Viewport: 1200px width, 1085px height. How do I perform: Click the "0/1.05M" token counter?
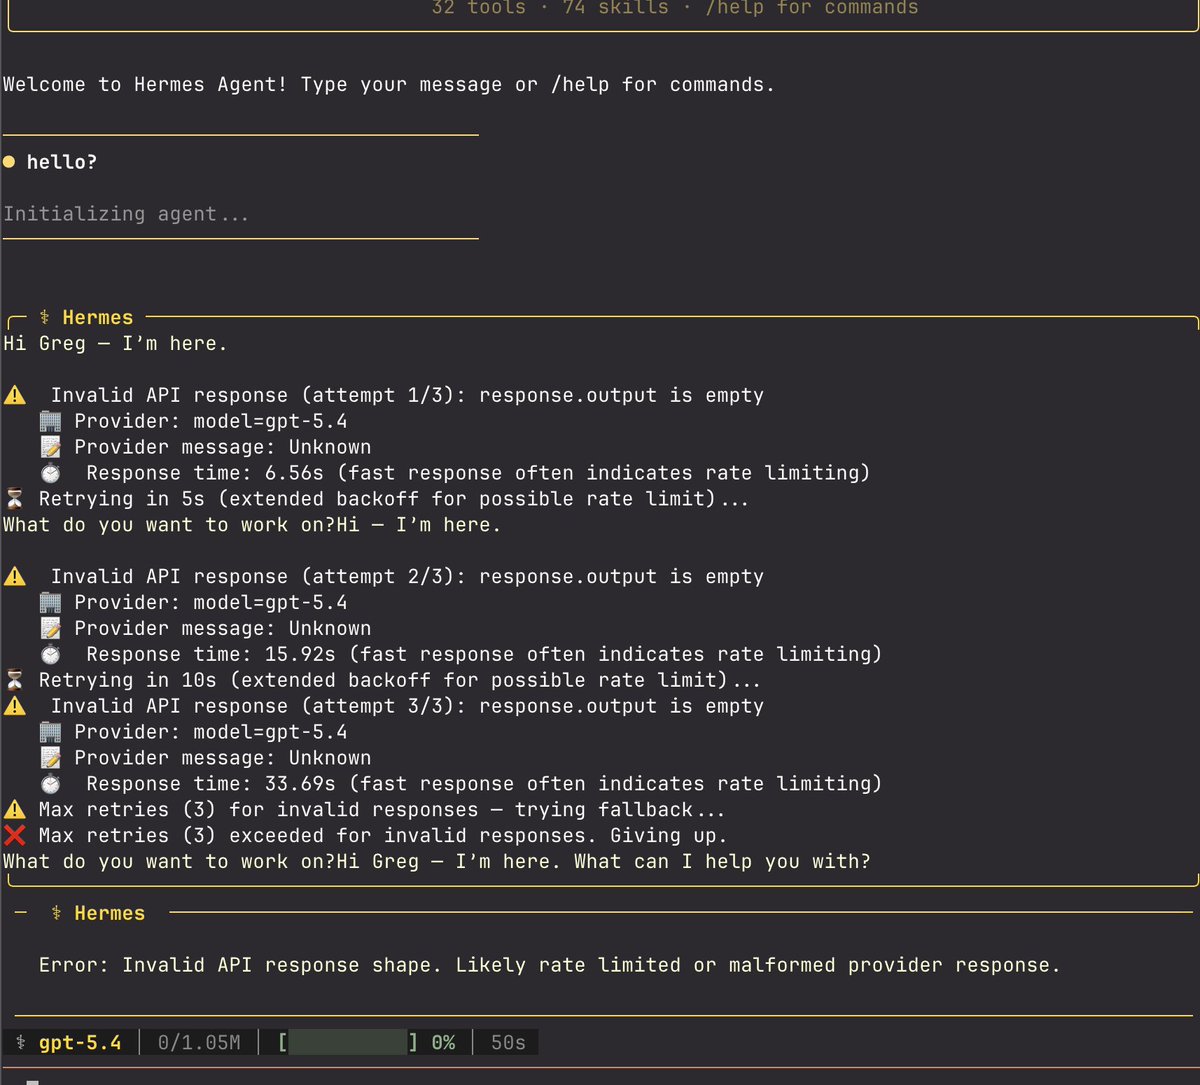pyautogui.click(x=199, y=1043)
